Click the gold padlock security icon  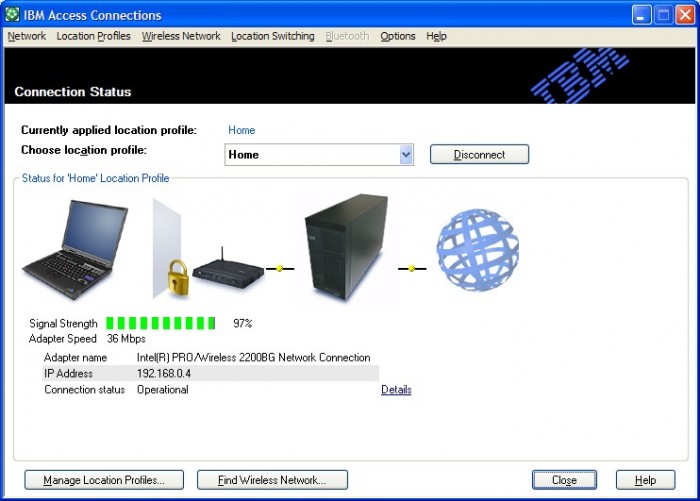[x=178, y=277]
